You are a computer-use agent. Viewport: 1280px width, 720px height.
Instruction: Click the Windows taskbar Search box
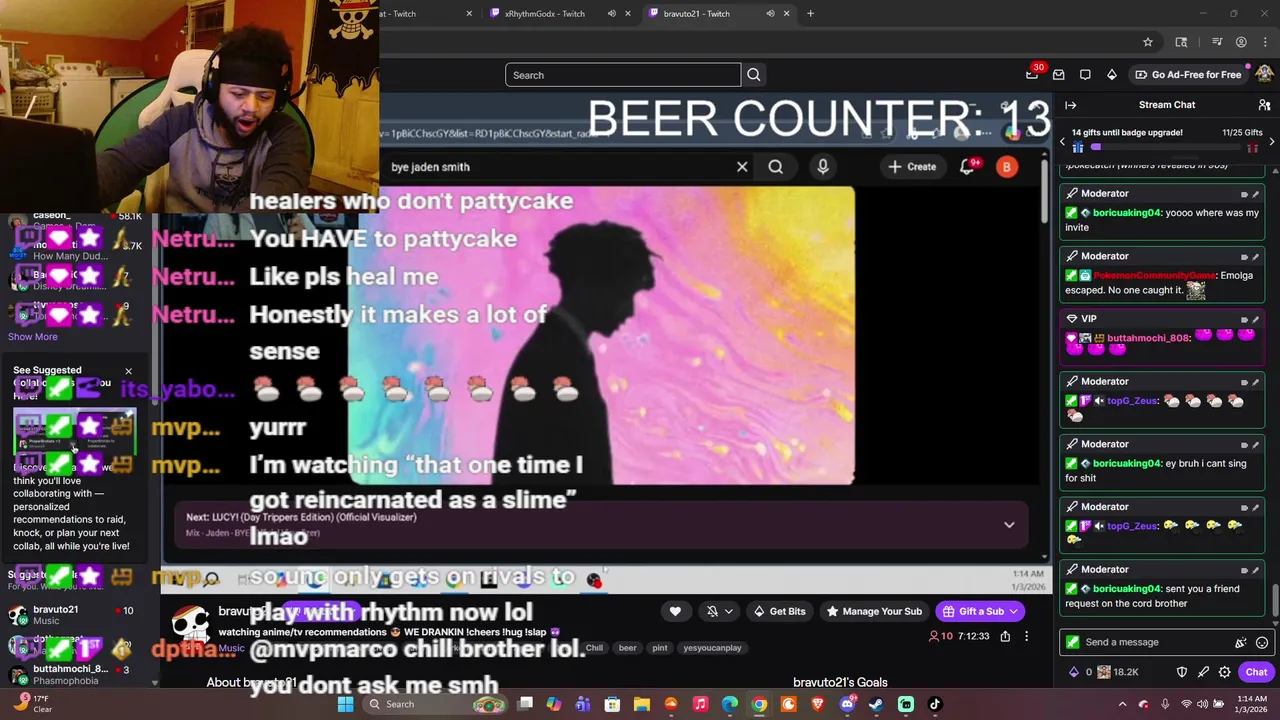tap(435, 704)
